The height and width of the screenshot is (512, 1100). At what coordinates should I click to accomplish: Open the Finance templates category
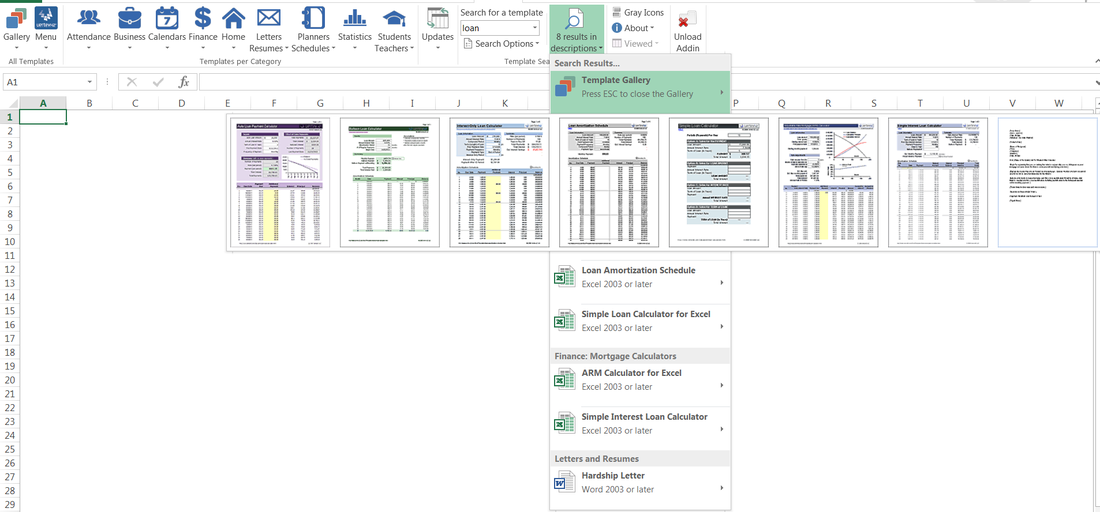pyautogui.click(x=203, y=29)
